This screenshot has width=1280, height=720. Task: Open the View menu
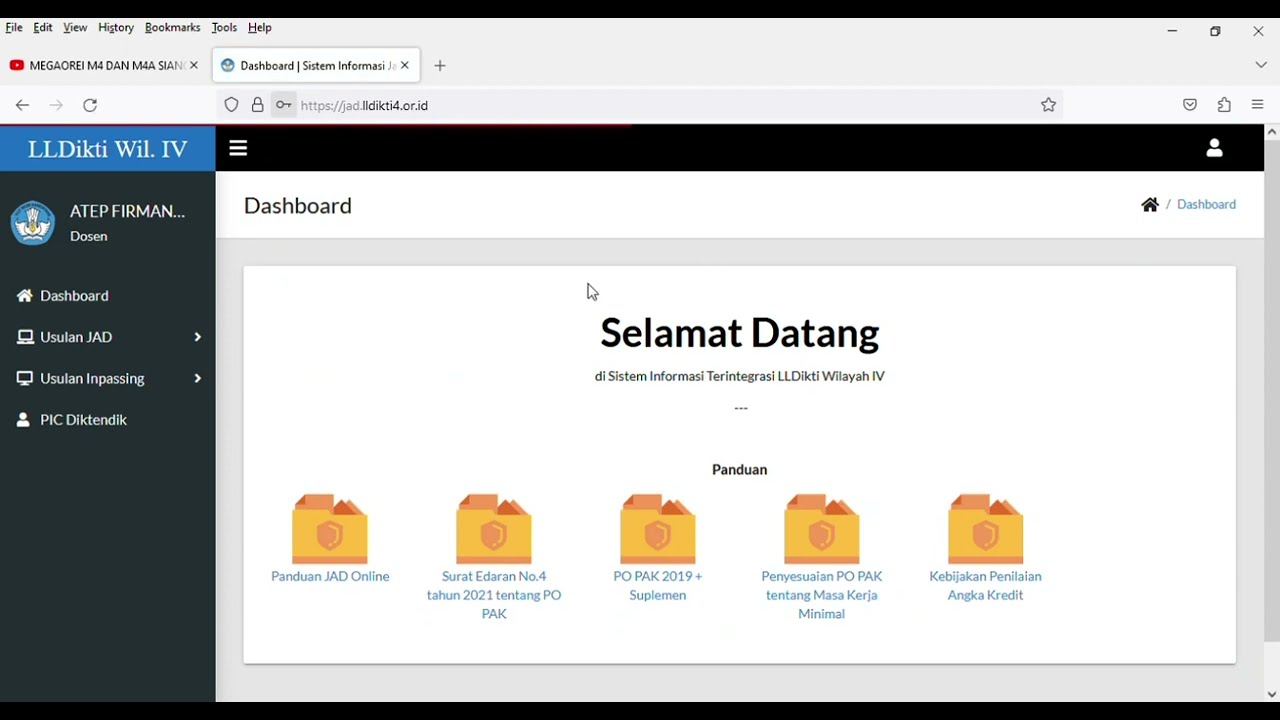tap(75, 28)
